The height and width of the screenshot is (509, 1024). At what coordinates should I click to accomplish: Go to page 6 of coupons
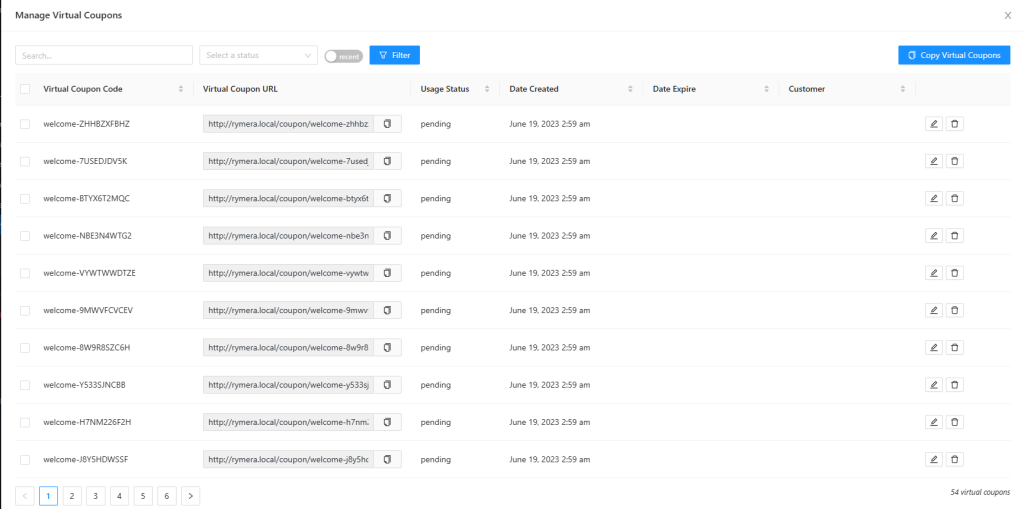166,495
